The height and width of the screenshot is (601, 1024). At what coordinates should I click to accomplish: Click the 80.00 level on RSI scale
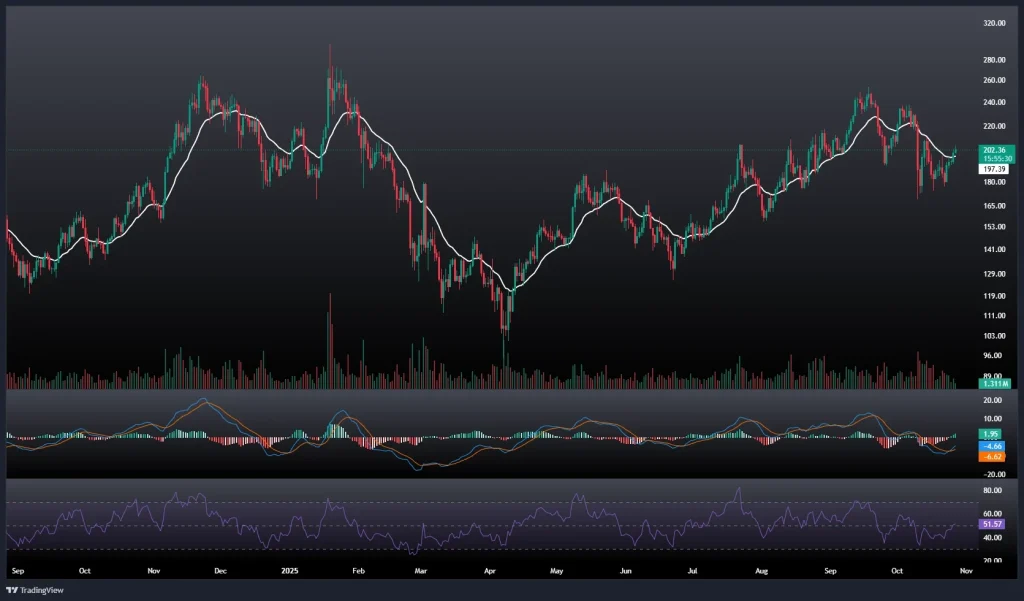992,491
